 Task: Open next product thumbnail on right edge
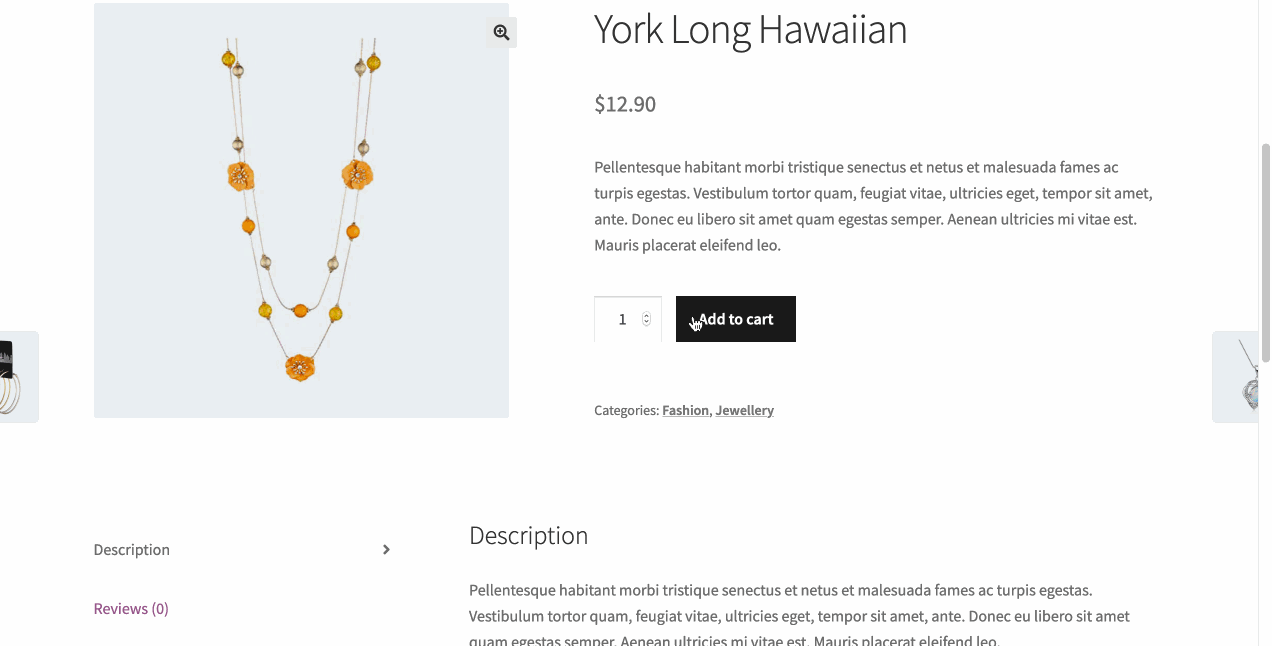[1236, 376]
